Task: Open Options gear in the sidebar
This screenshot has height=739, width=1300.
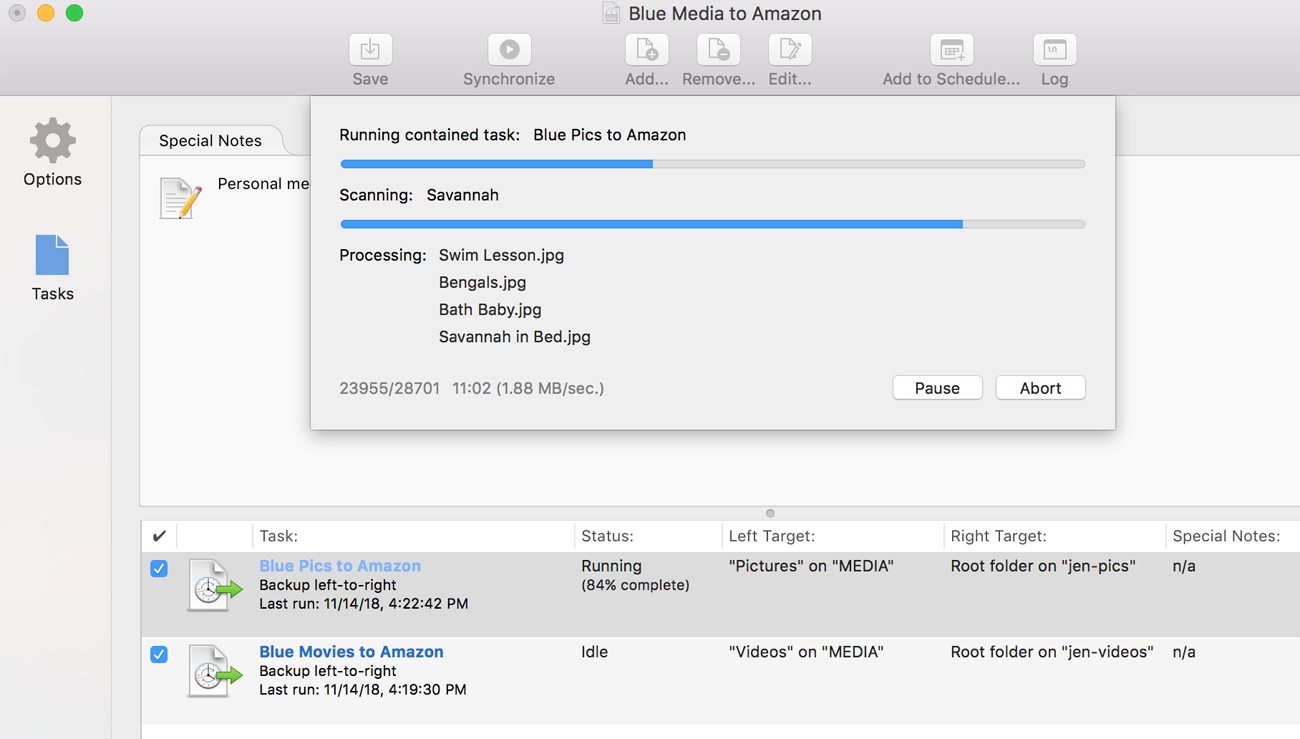Action: (53, 140)
